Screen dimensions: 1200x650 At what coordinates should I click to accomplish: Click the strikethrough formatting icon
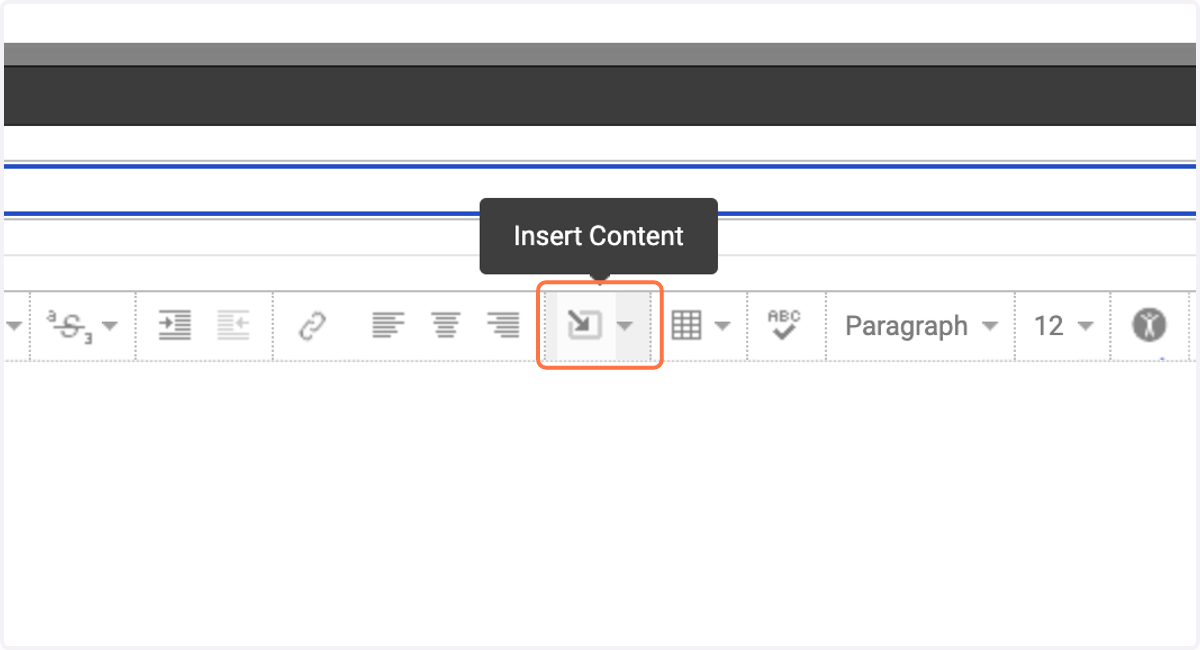click(70, 325)
